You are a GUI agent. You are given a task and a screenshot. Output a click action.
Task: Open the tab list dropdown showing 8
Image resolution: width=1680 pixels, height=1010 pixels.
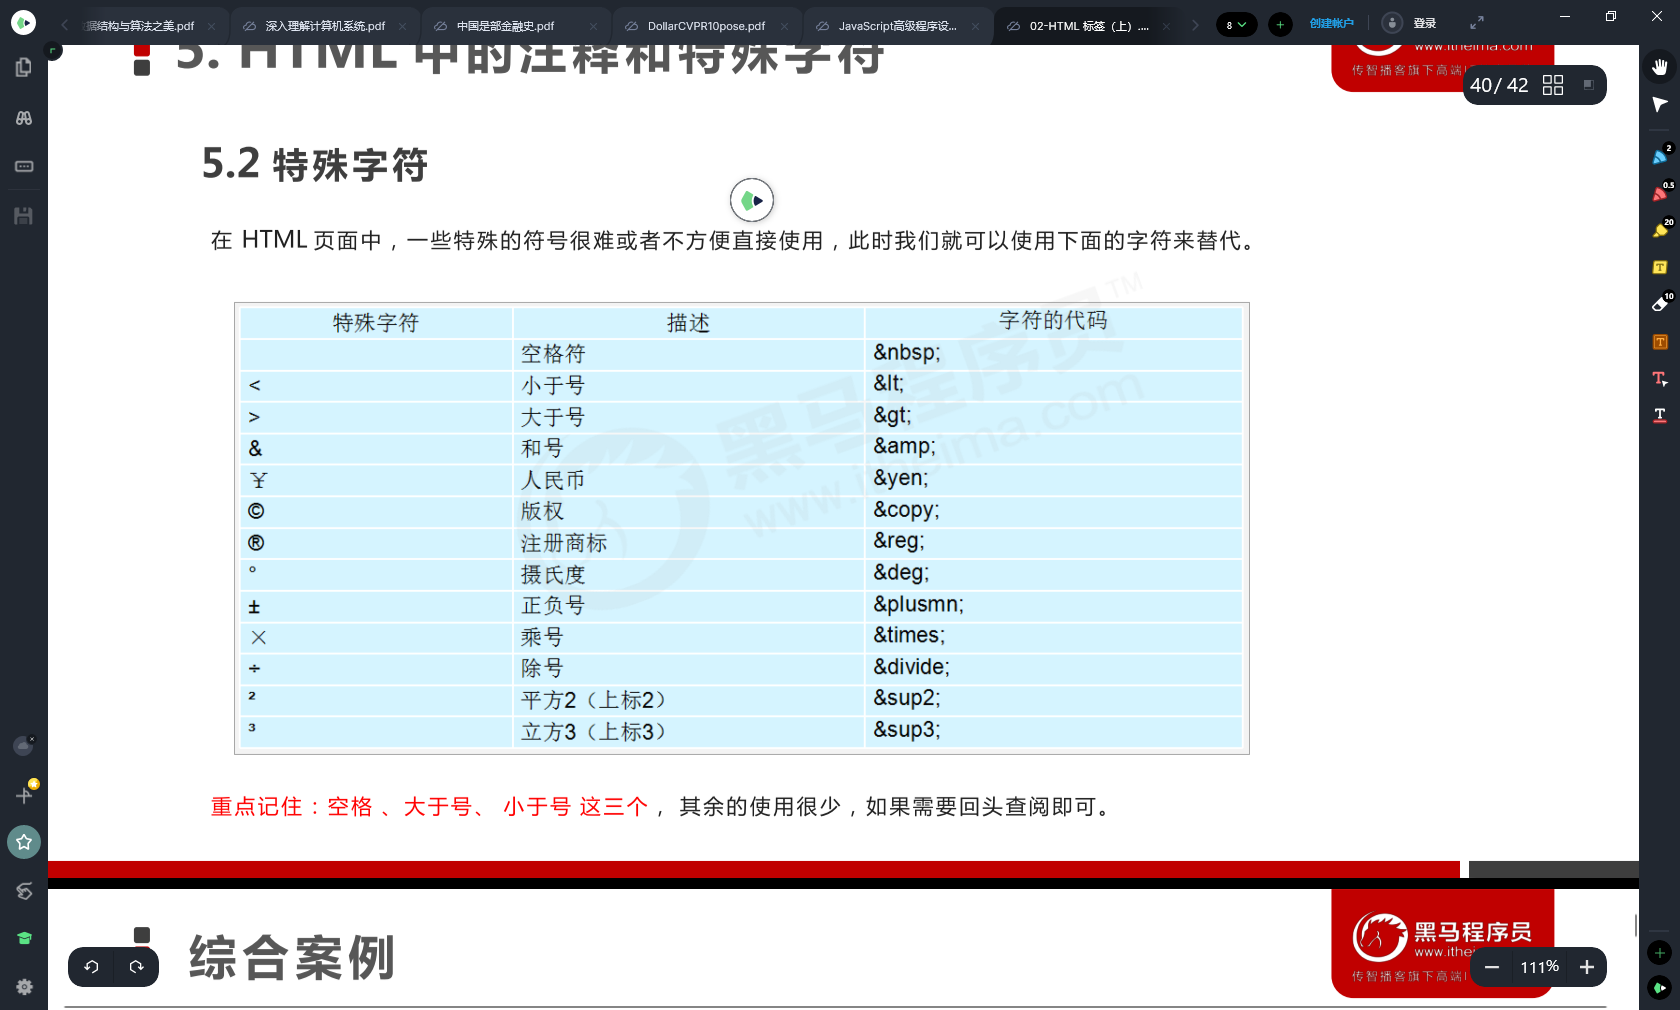1237,24
